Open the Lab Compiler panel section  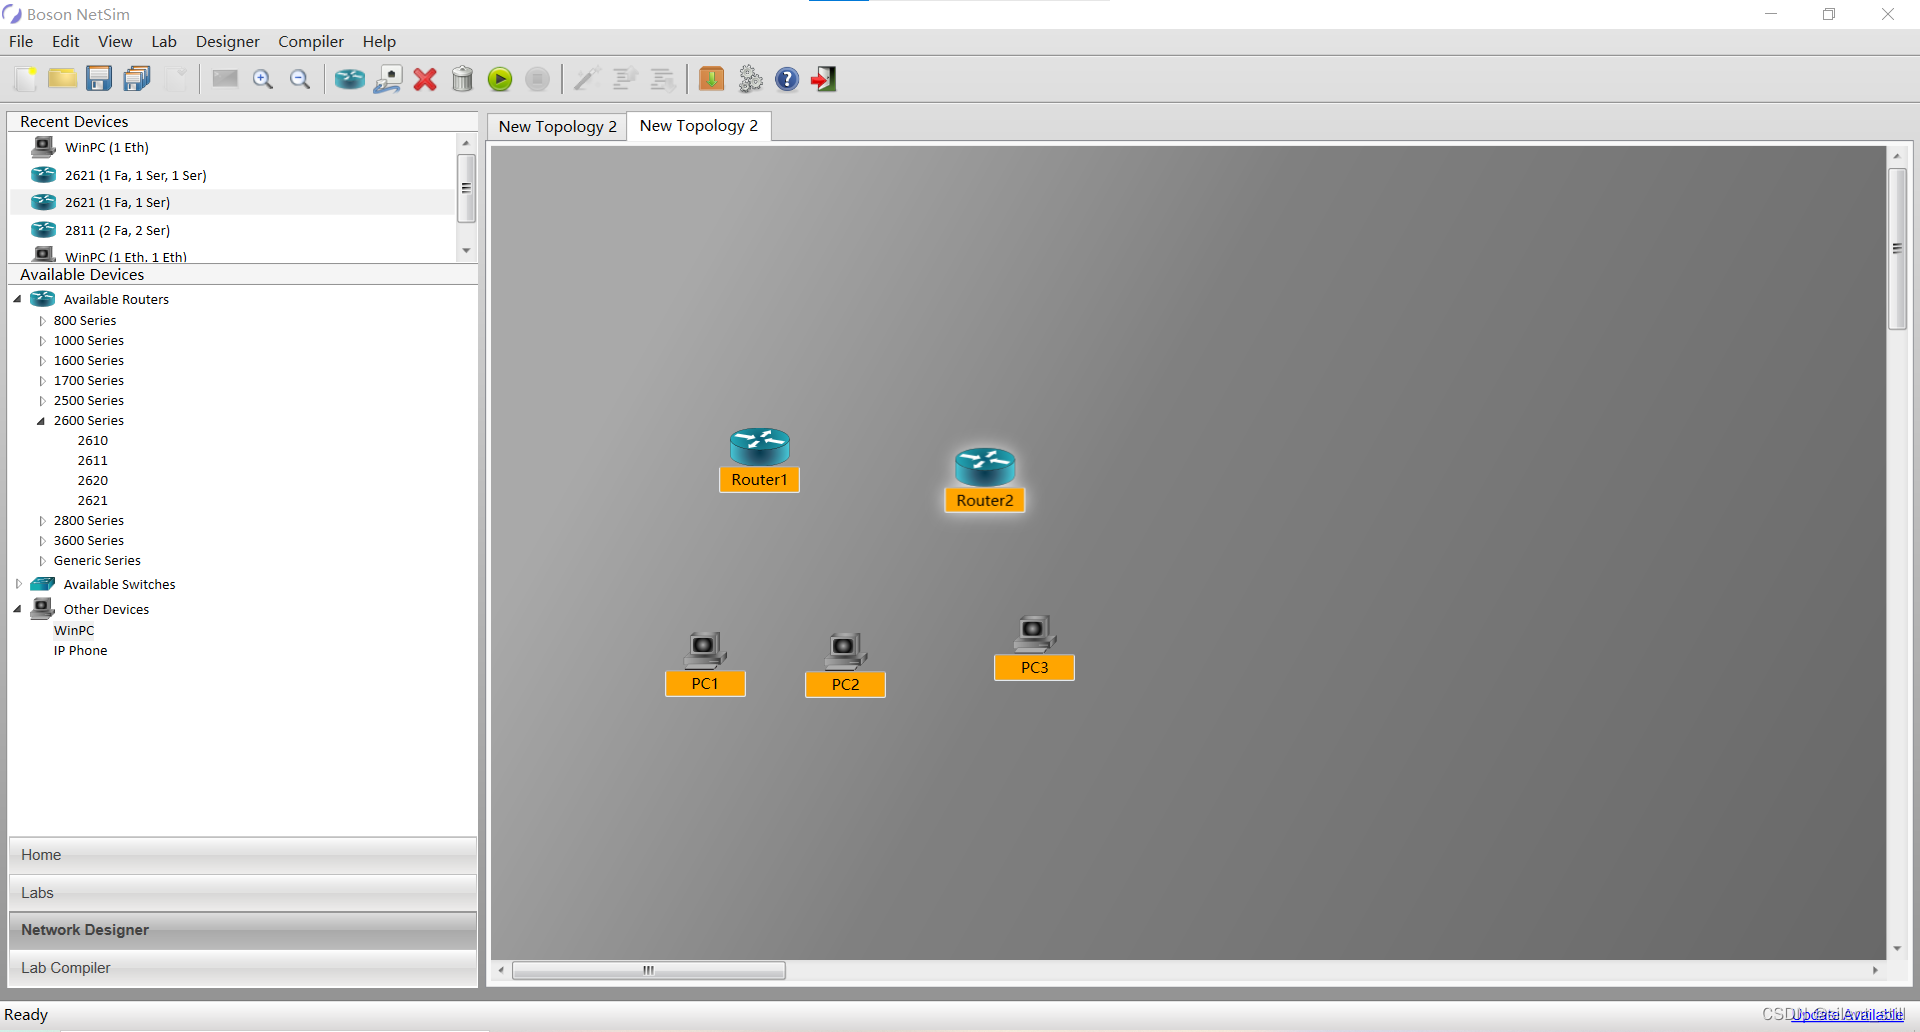243,968
